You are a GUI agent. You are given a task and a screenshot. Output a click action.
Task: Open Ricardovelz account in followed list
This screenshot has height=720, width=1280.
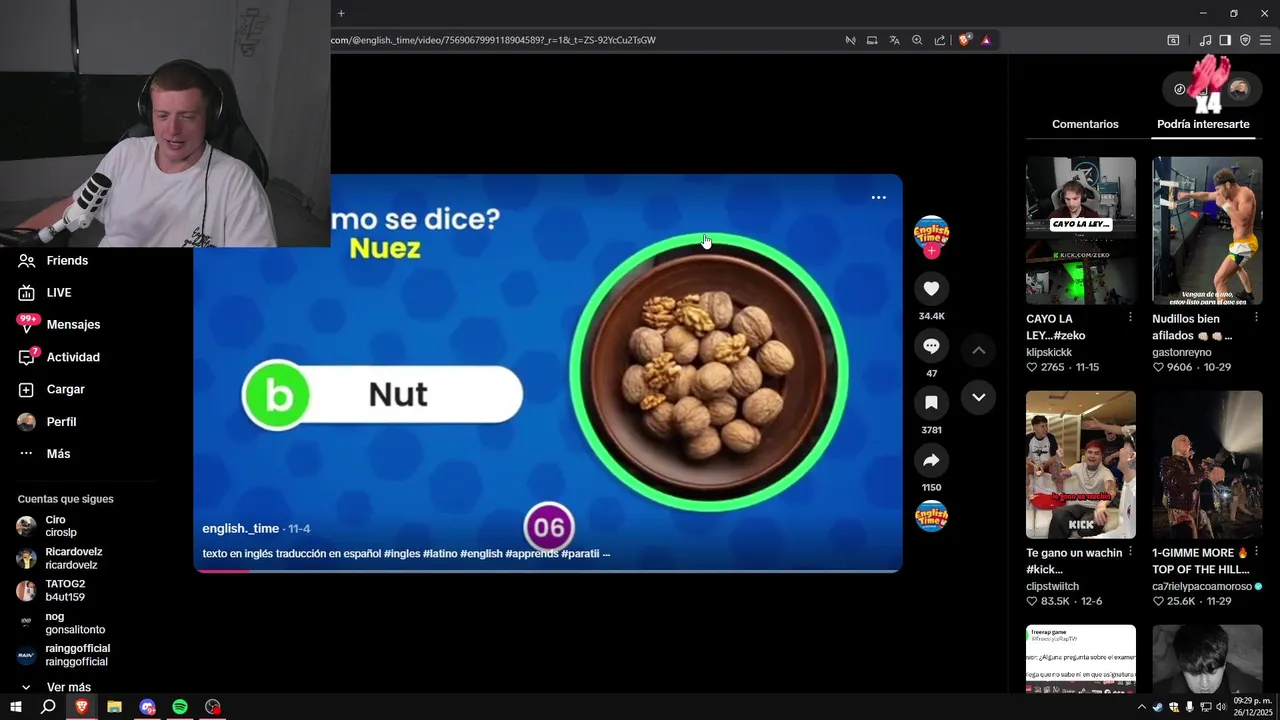tap(60, 558)
